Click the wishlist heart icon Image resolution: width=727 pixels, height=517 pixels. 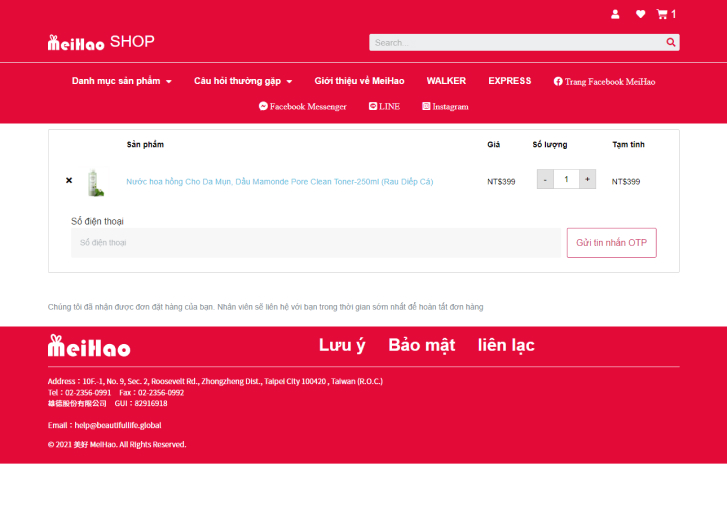pyautogui.click(x=640, y=14)
